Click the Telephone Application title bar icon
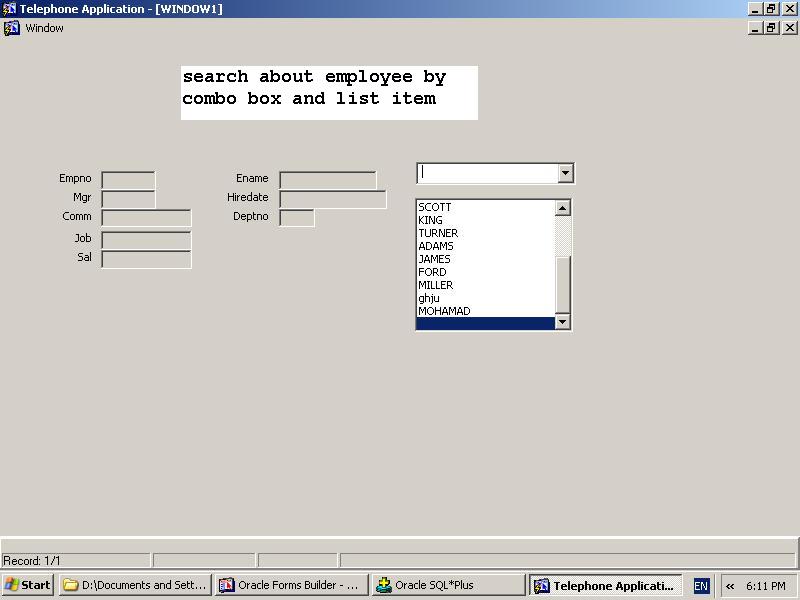800x600 pixels. [x=9, y=9]
